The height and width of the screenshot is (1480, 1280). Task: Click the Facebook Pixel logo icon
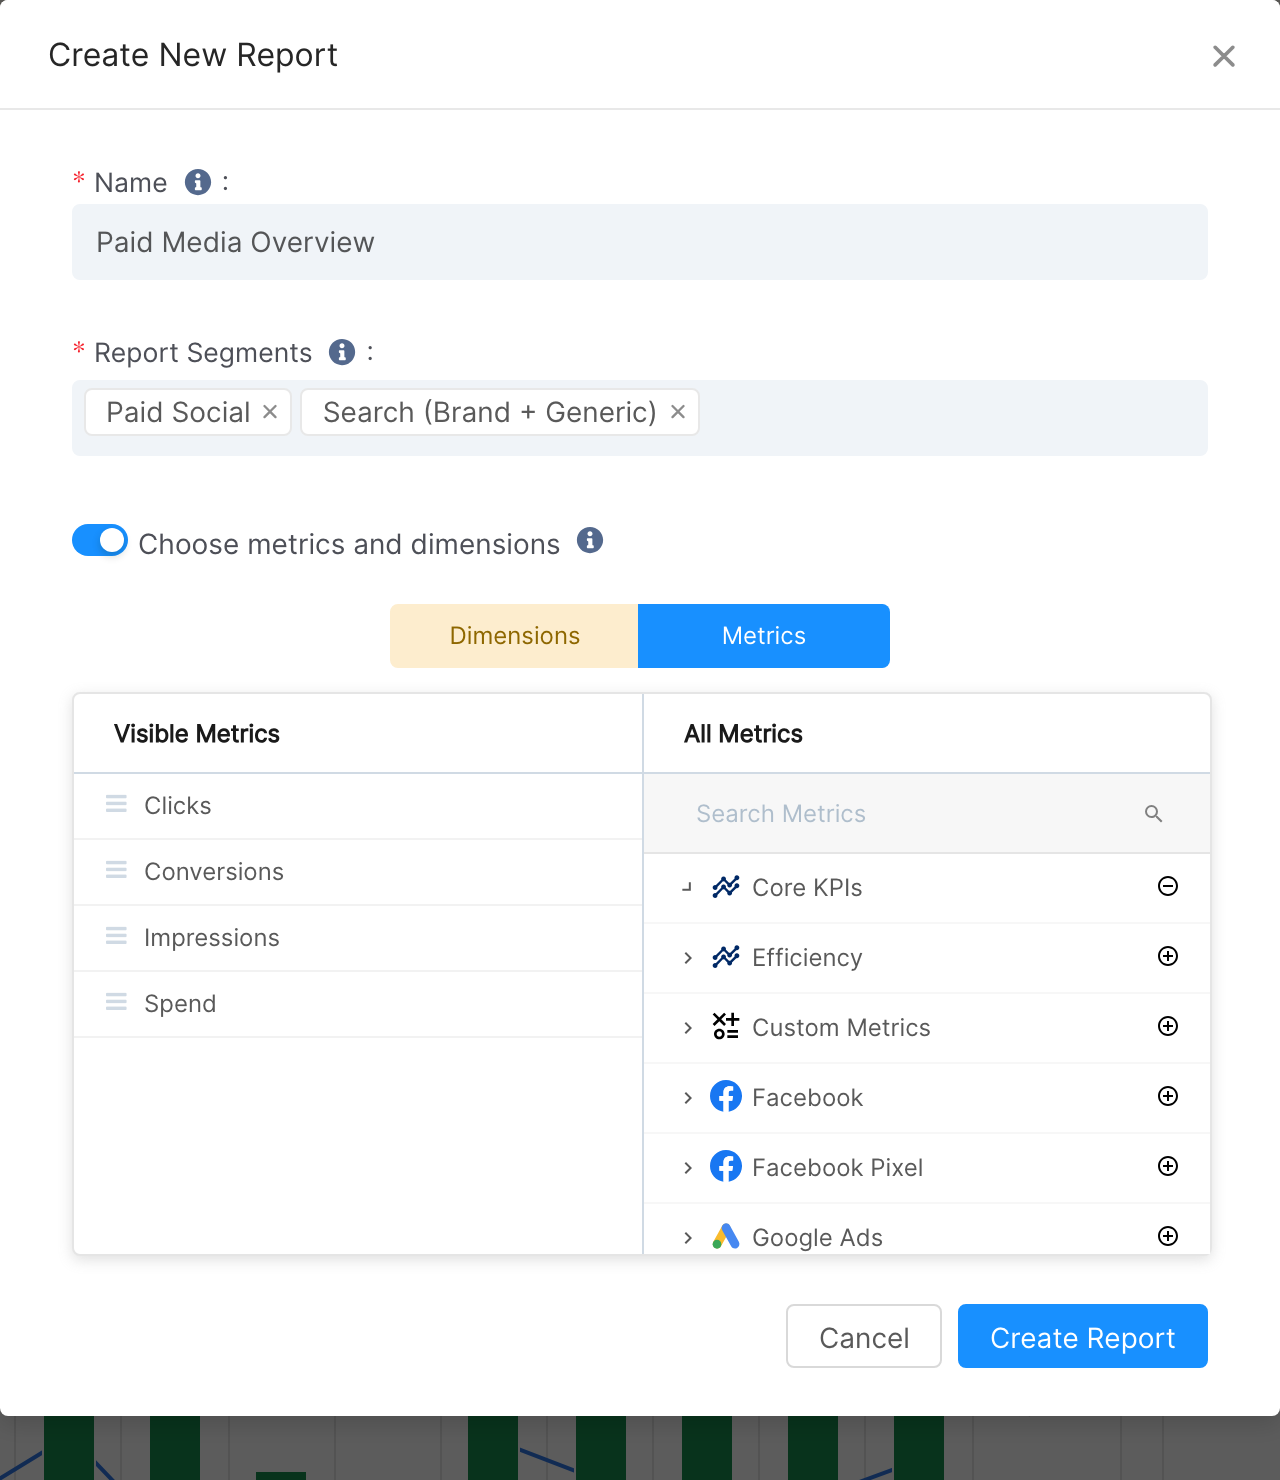click(726, 1166)
